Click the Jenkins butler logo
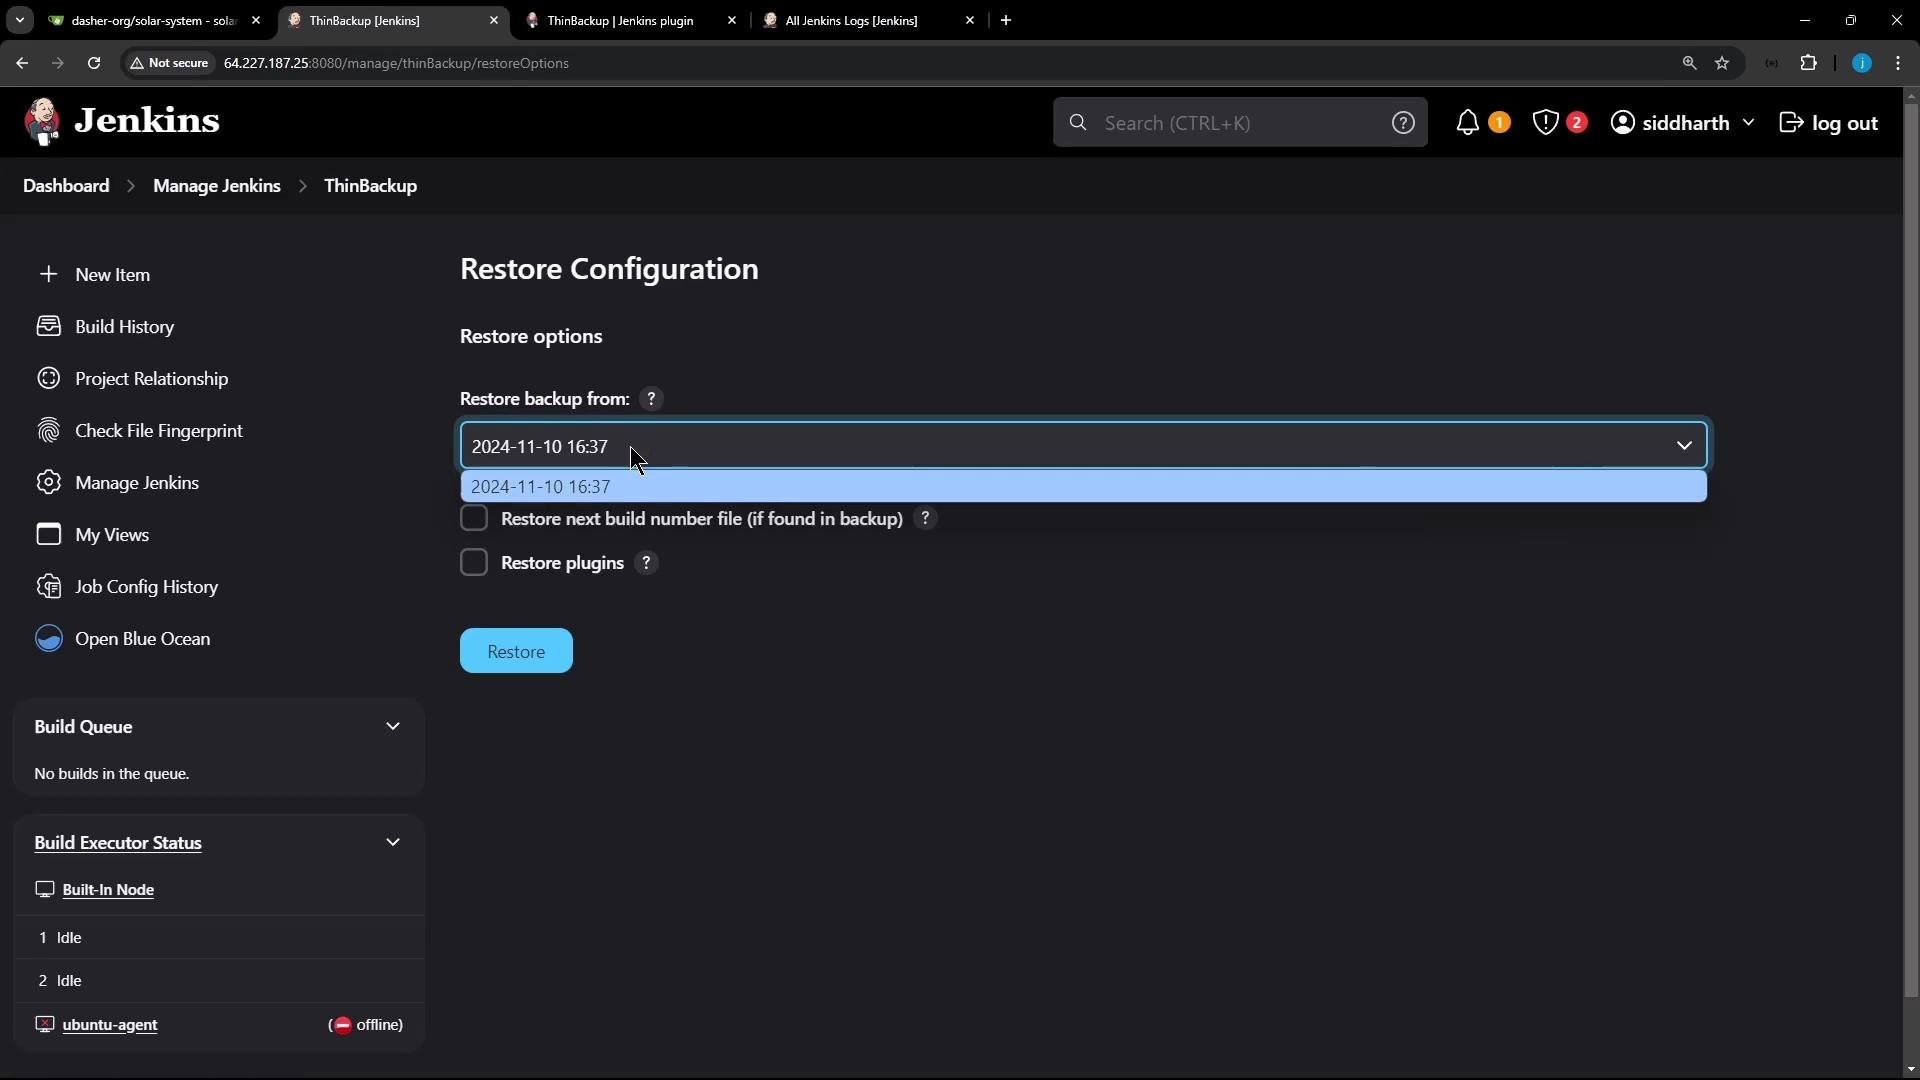 42,122
